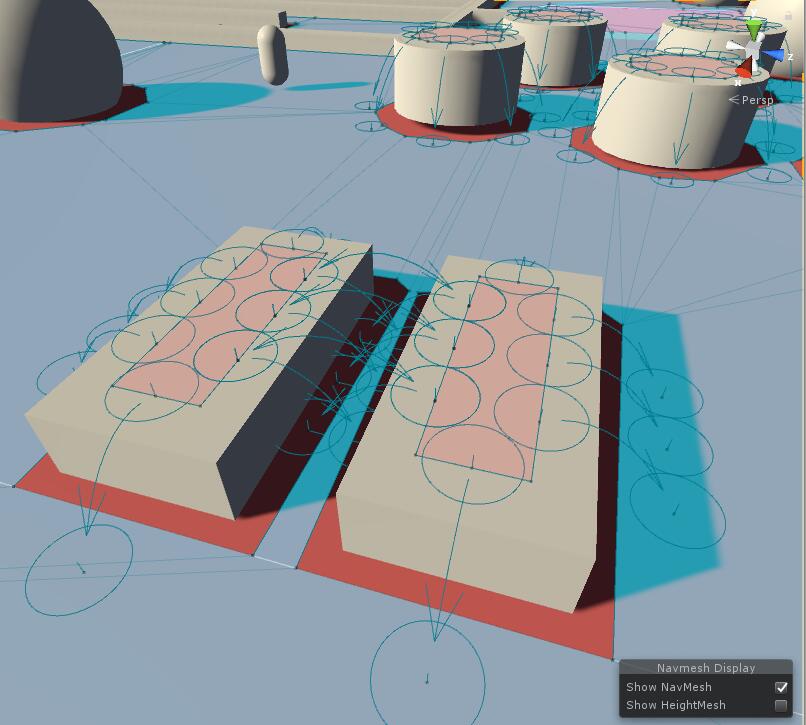Click the green Y axis cone on gizmo

tap(754, 29)
